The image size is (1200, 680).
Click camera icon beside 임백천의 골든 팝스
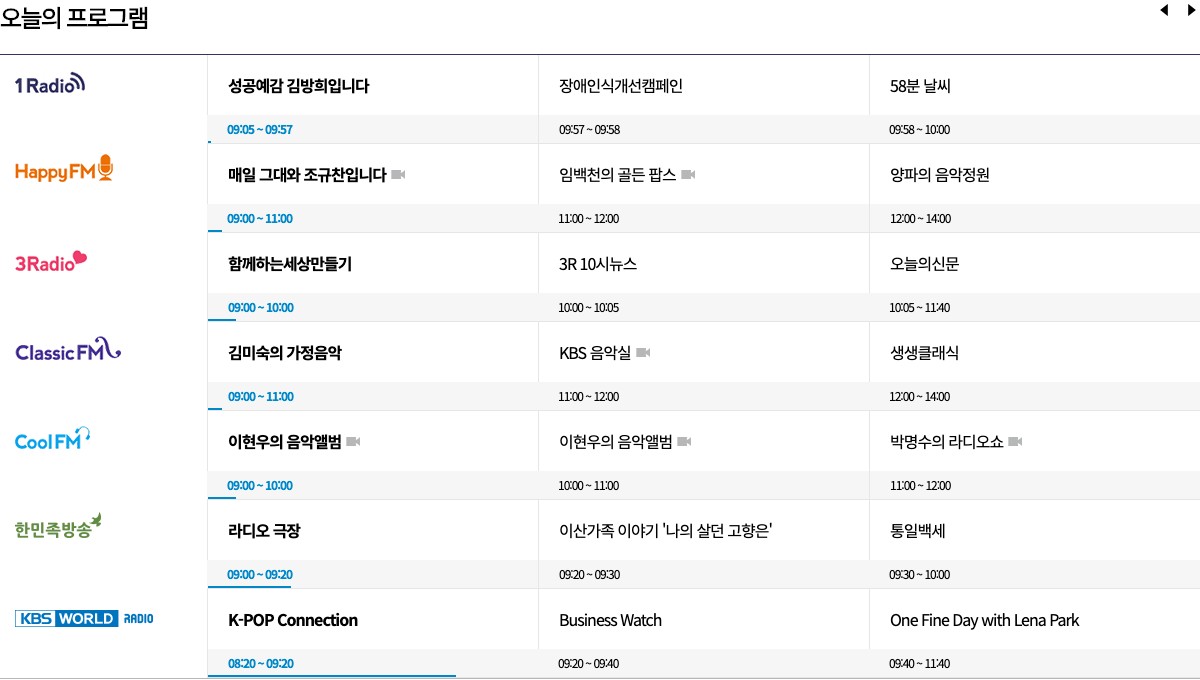pyautogui.click(x=688, y=175)
